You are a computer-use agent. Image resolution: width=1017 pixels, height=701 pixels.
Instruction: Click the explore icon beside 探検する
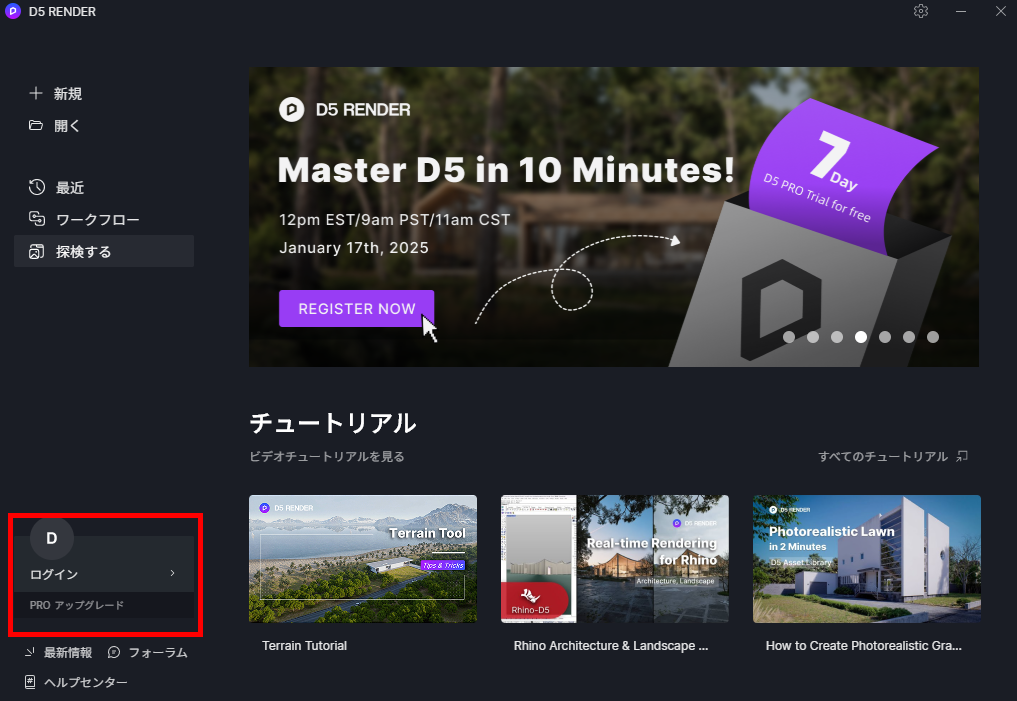click(37, 252)
